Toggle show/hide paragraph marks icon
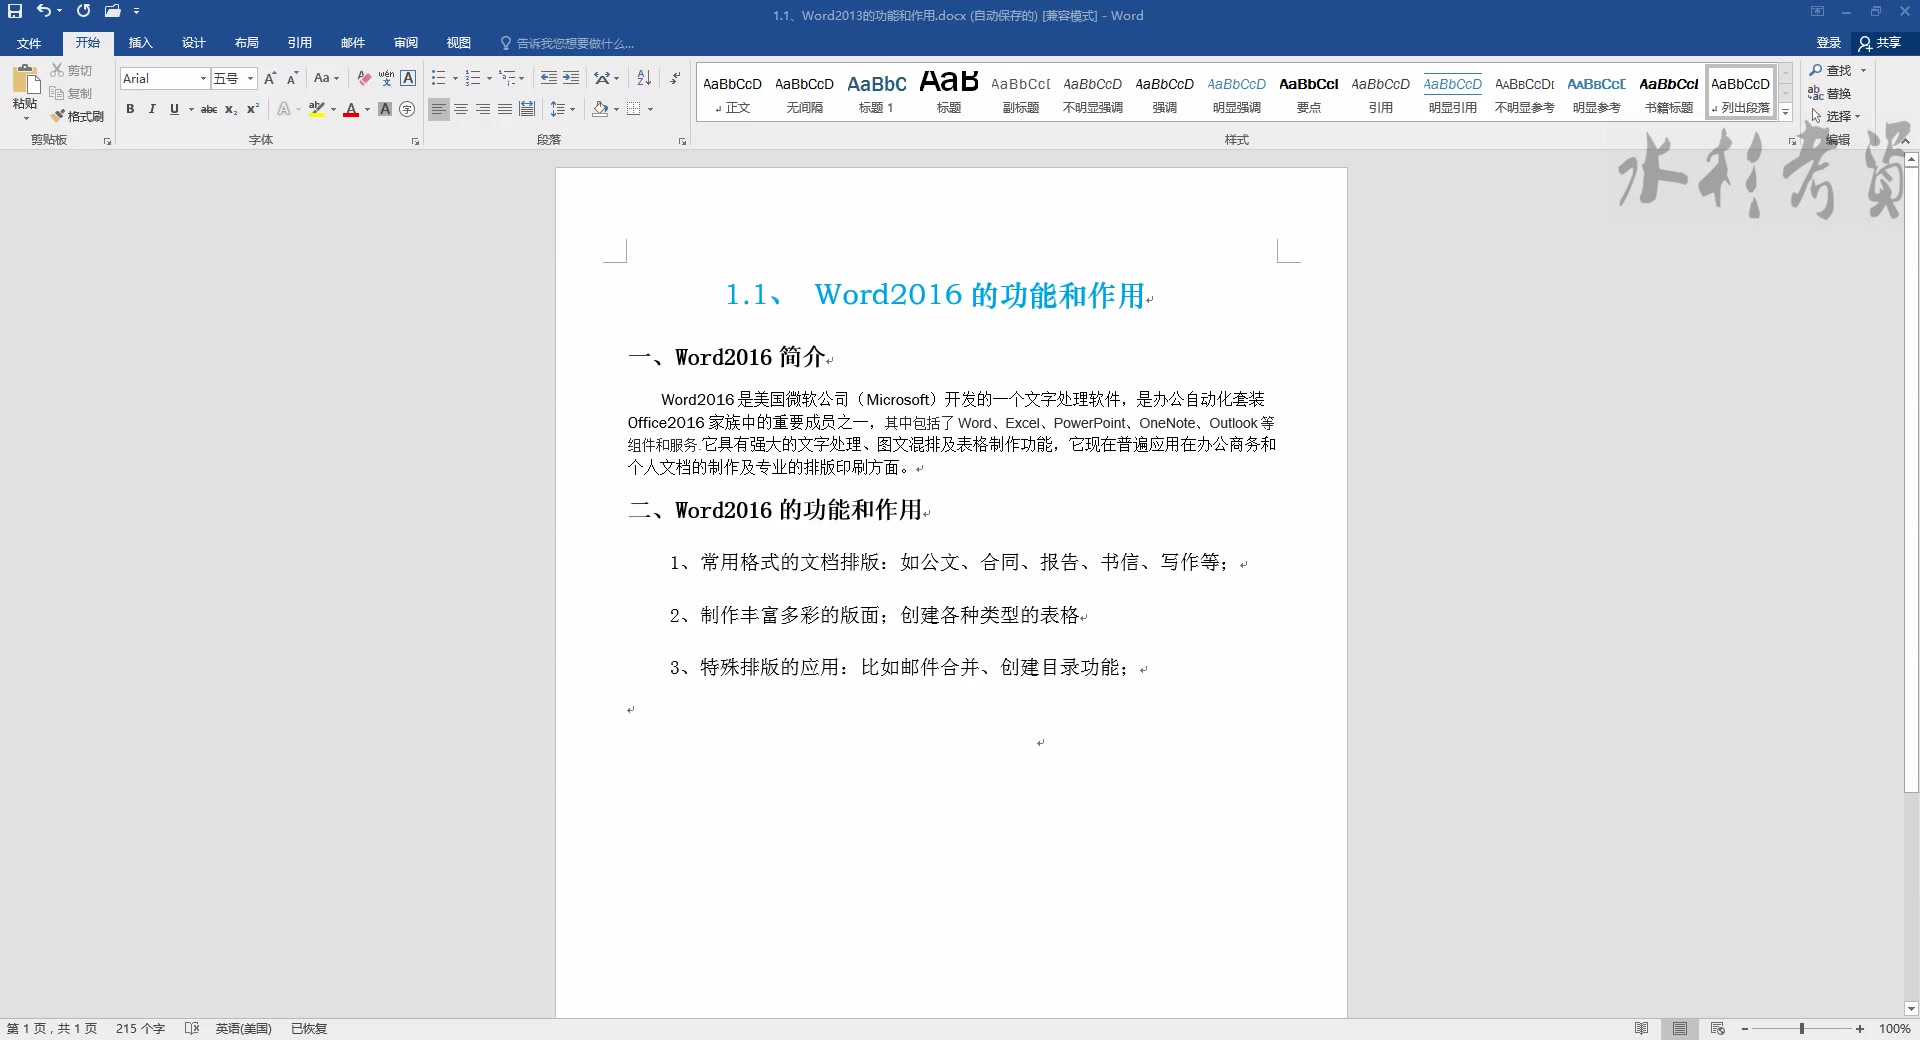1920x1040 pixels. click(x=675, y=78)
